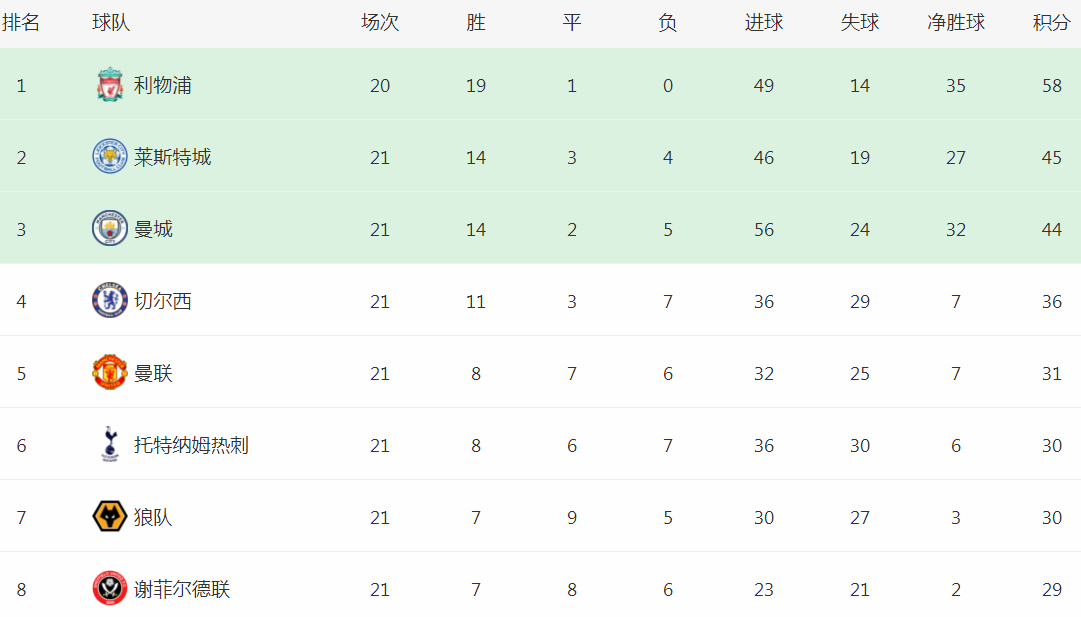Screen dimensions: 1081x617
Task: Click the Liverpool club crest icon
Action: click(110, 85)
